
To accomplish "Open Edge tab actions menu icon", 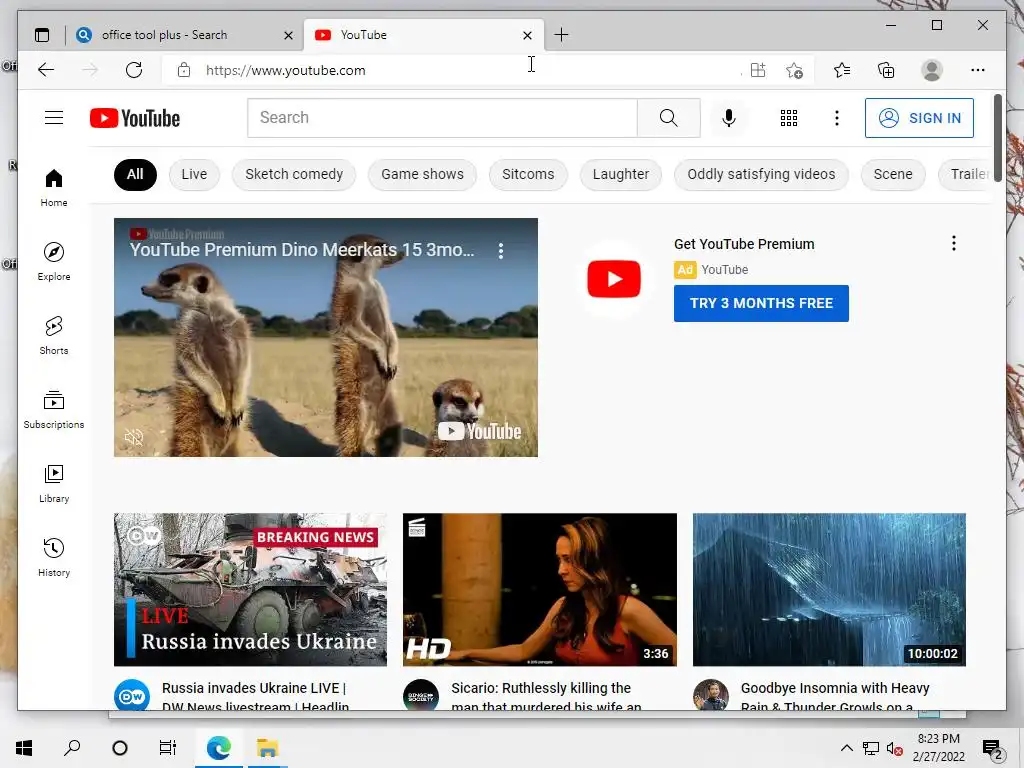I will coord(42,35).
